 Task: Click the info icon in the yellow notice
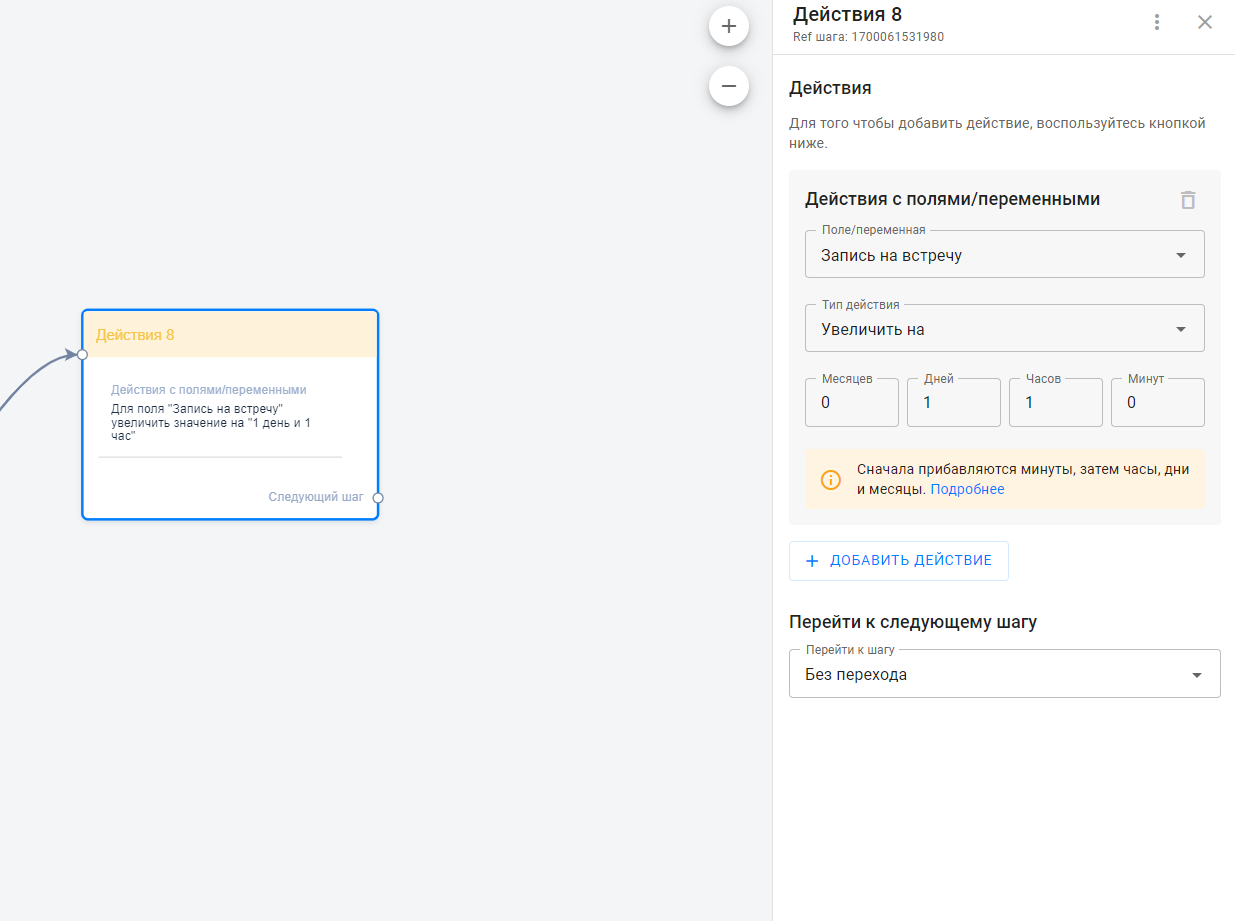pyautogui.click(x=831, y=480)
